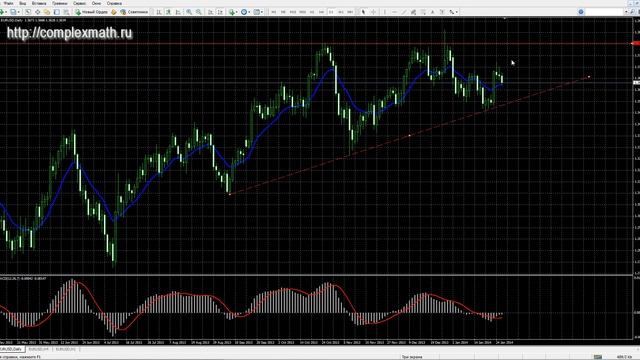
Task: Open the Графики menu
Action: 60,3
